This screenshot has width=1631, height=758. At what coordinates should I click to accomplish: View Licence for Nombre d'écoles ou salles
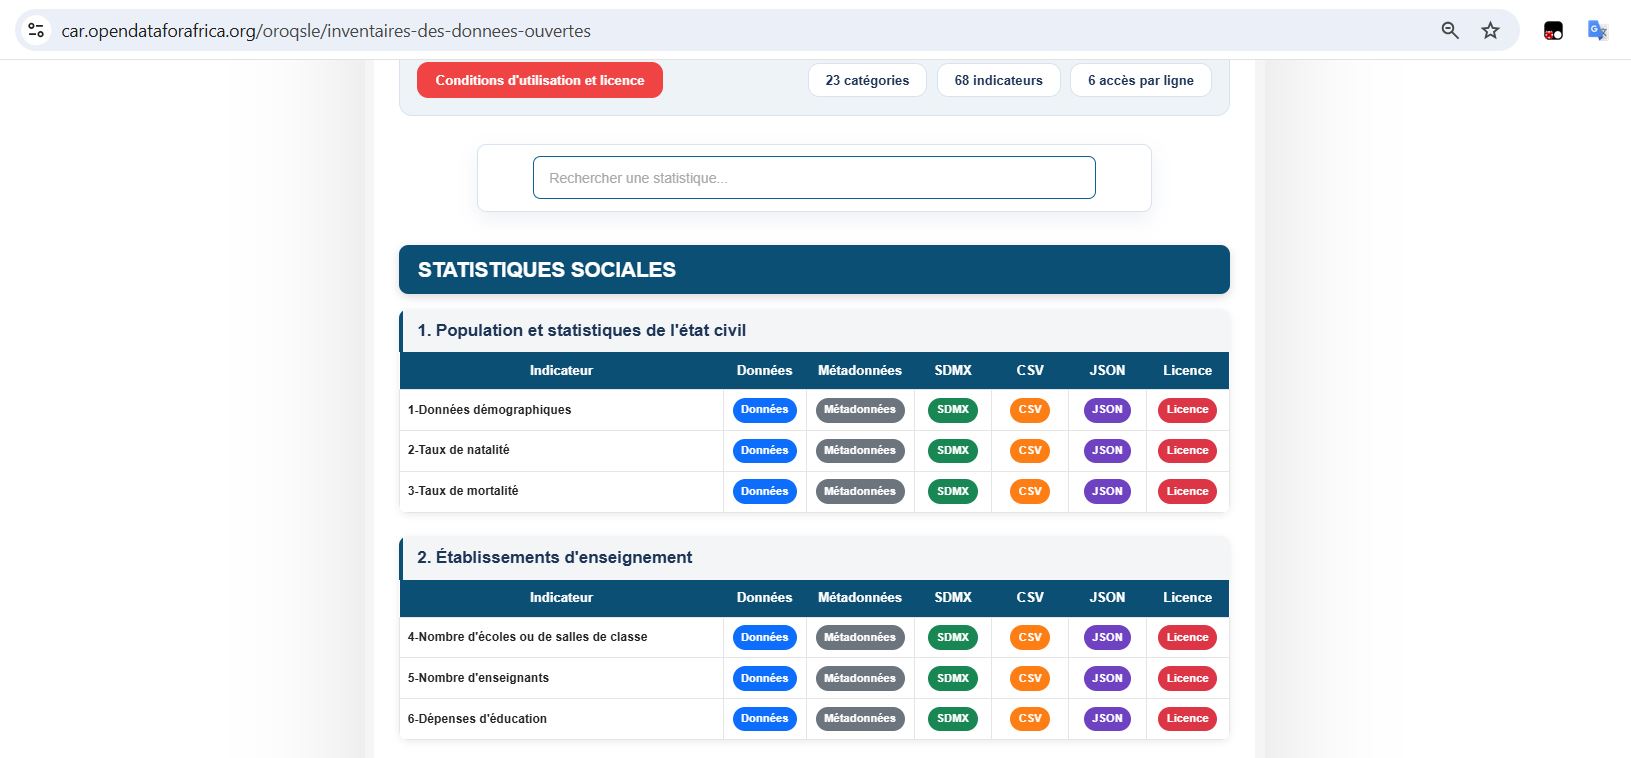point(1187,638)
